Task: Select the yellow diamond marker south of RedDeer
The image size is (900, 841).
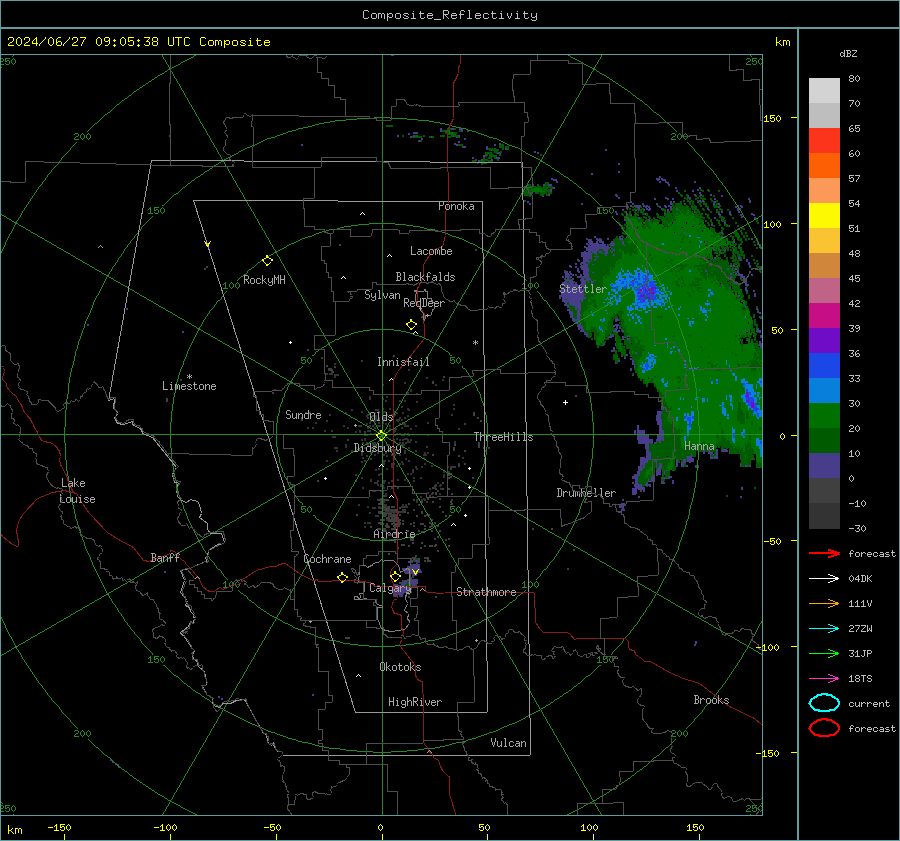Action: (x=411, y=325)
